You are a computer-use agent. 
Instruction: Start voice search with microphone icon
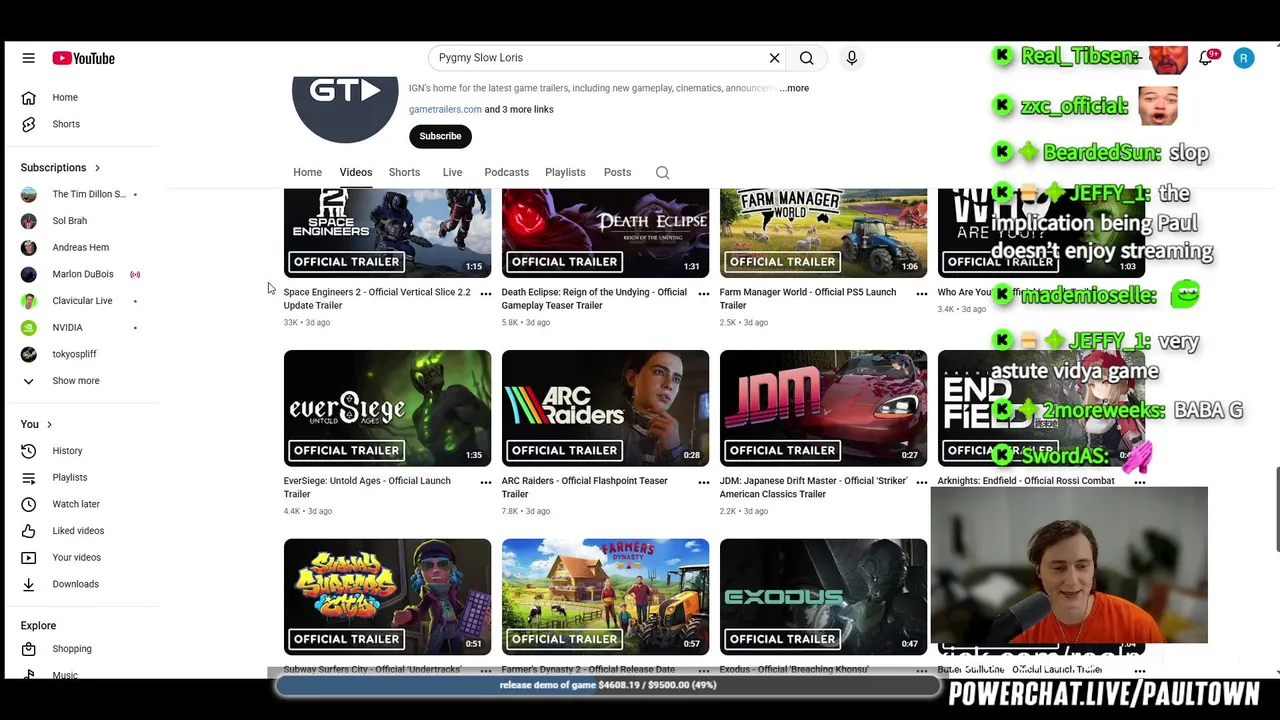pos(852,58)
